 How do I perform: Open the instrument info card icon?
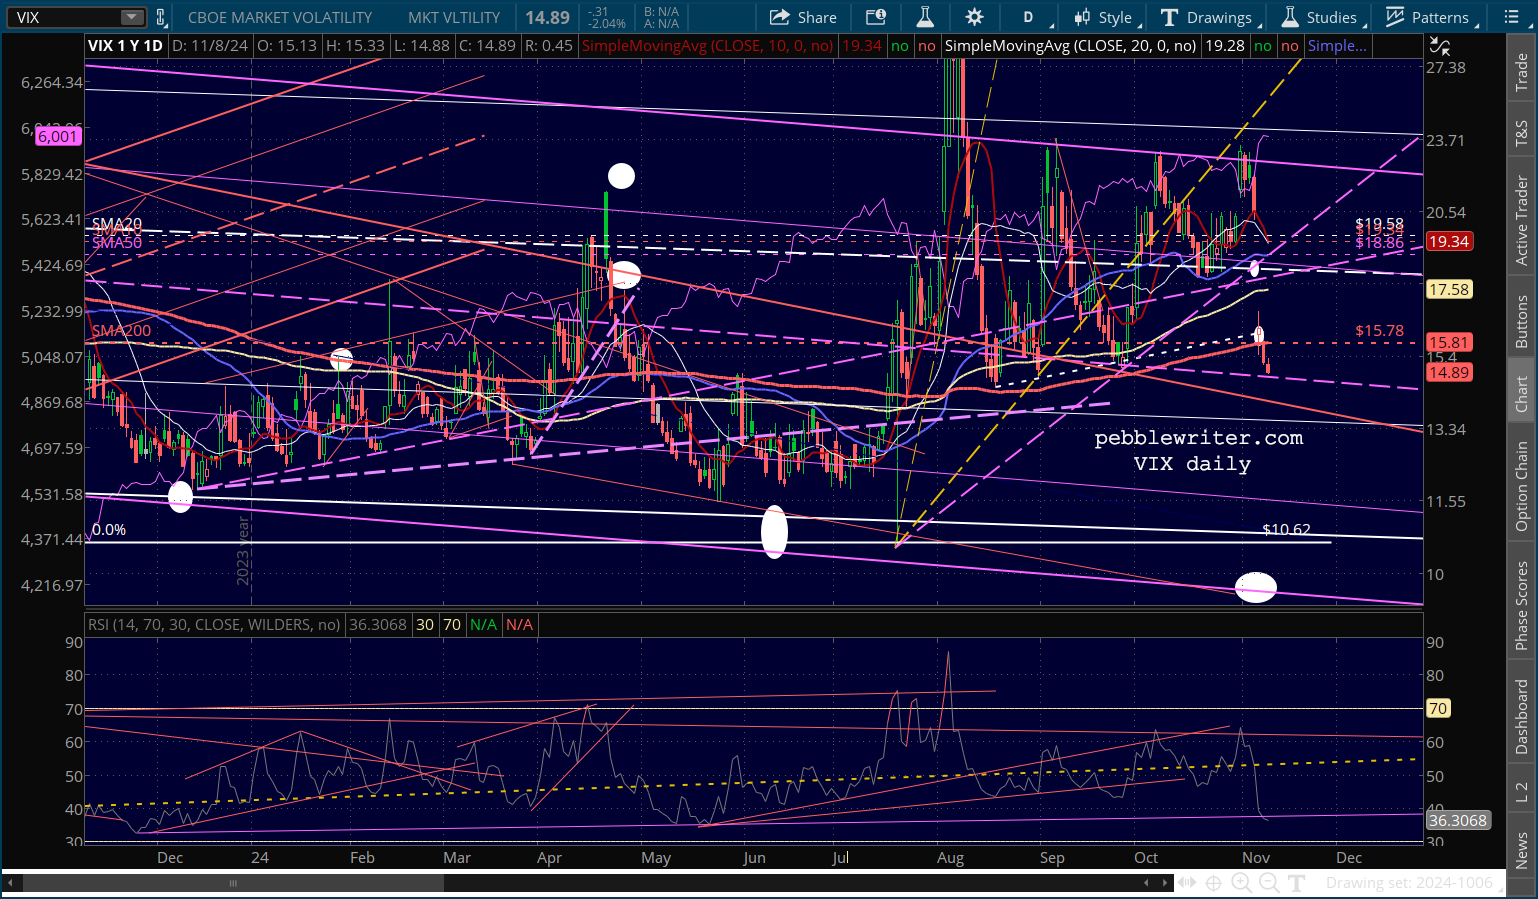coord(876,17)
